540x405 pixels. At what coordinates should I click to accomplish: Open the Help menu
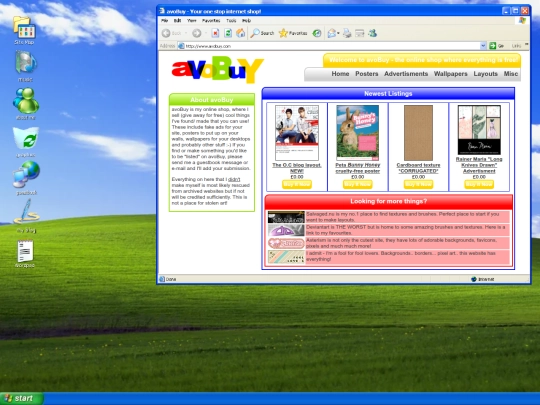(246, 21)
